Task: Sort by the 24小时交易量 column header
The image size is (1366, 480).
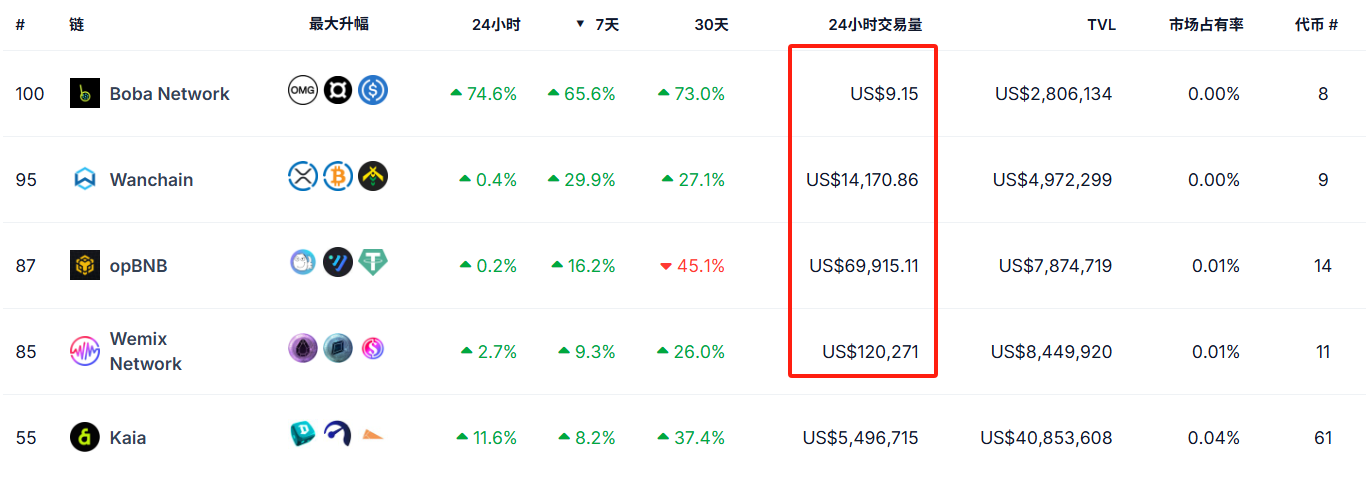Action: [875, 24]
